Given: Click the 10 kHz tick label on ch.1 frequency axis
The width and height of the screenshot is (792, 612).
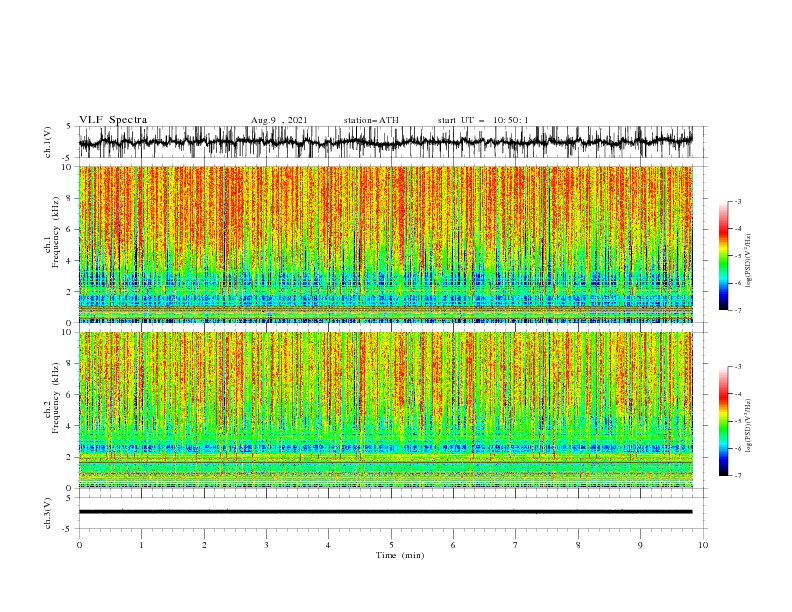Looking at the screenshot, I should coord(67,167).
